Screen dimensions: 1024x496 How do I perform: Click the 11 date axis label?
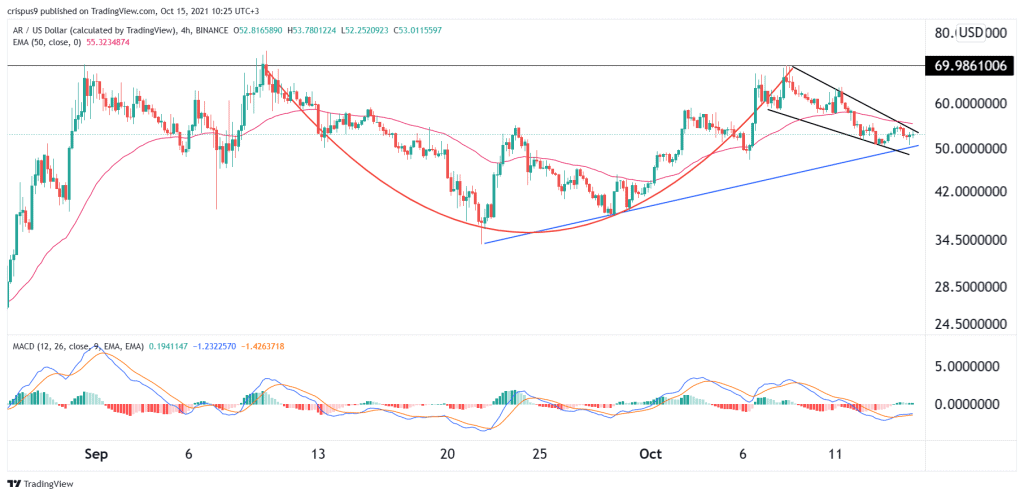tap(837, 454)
